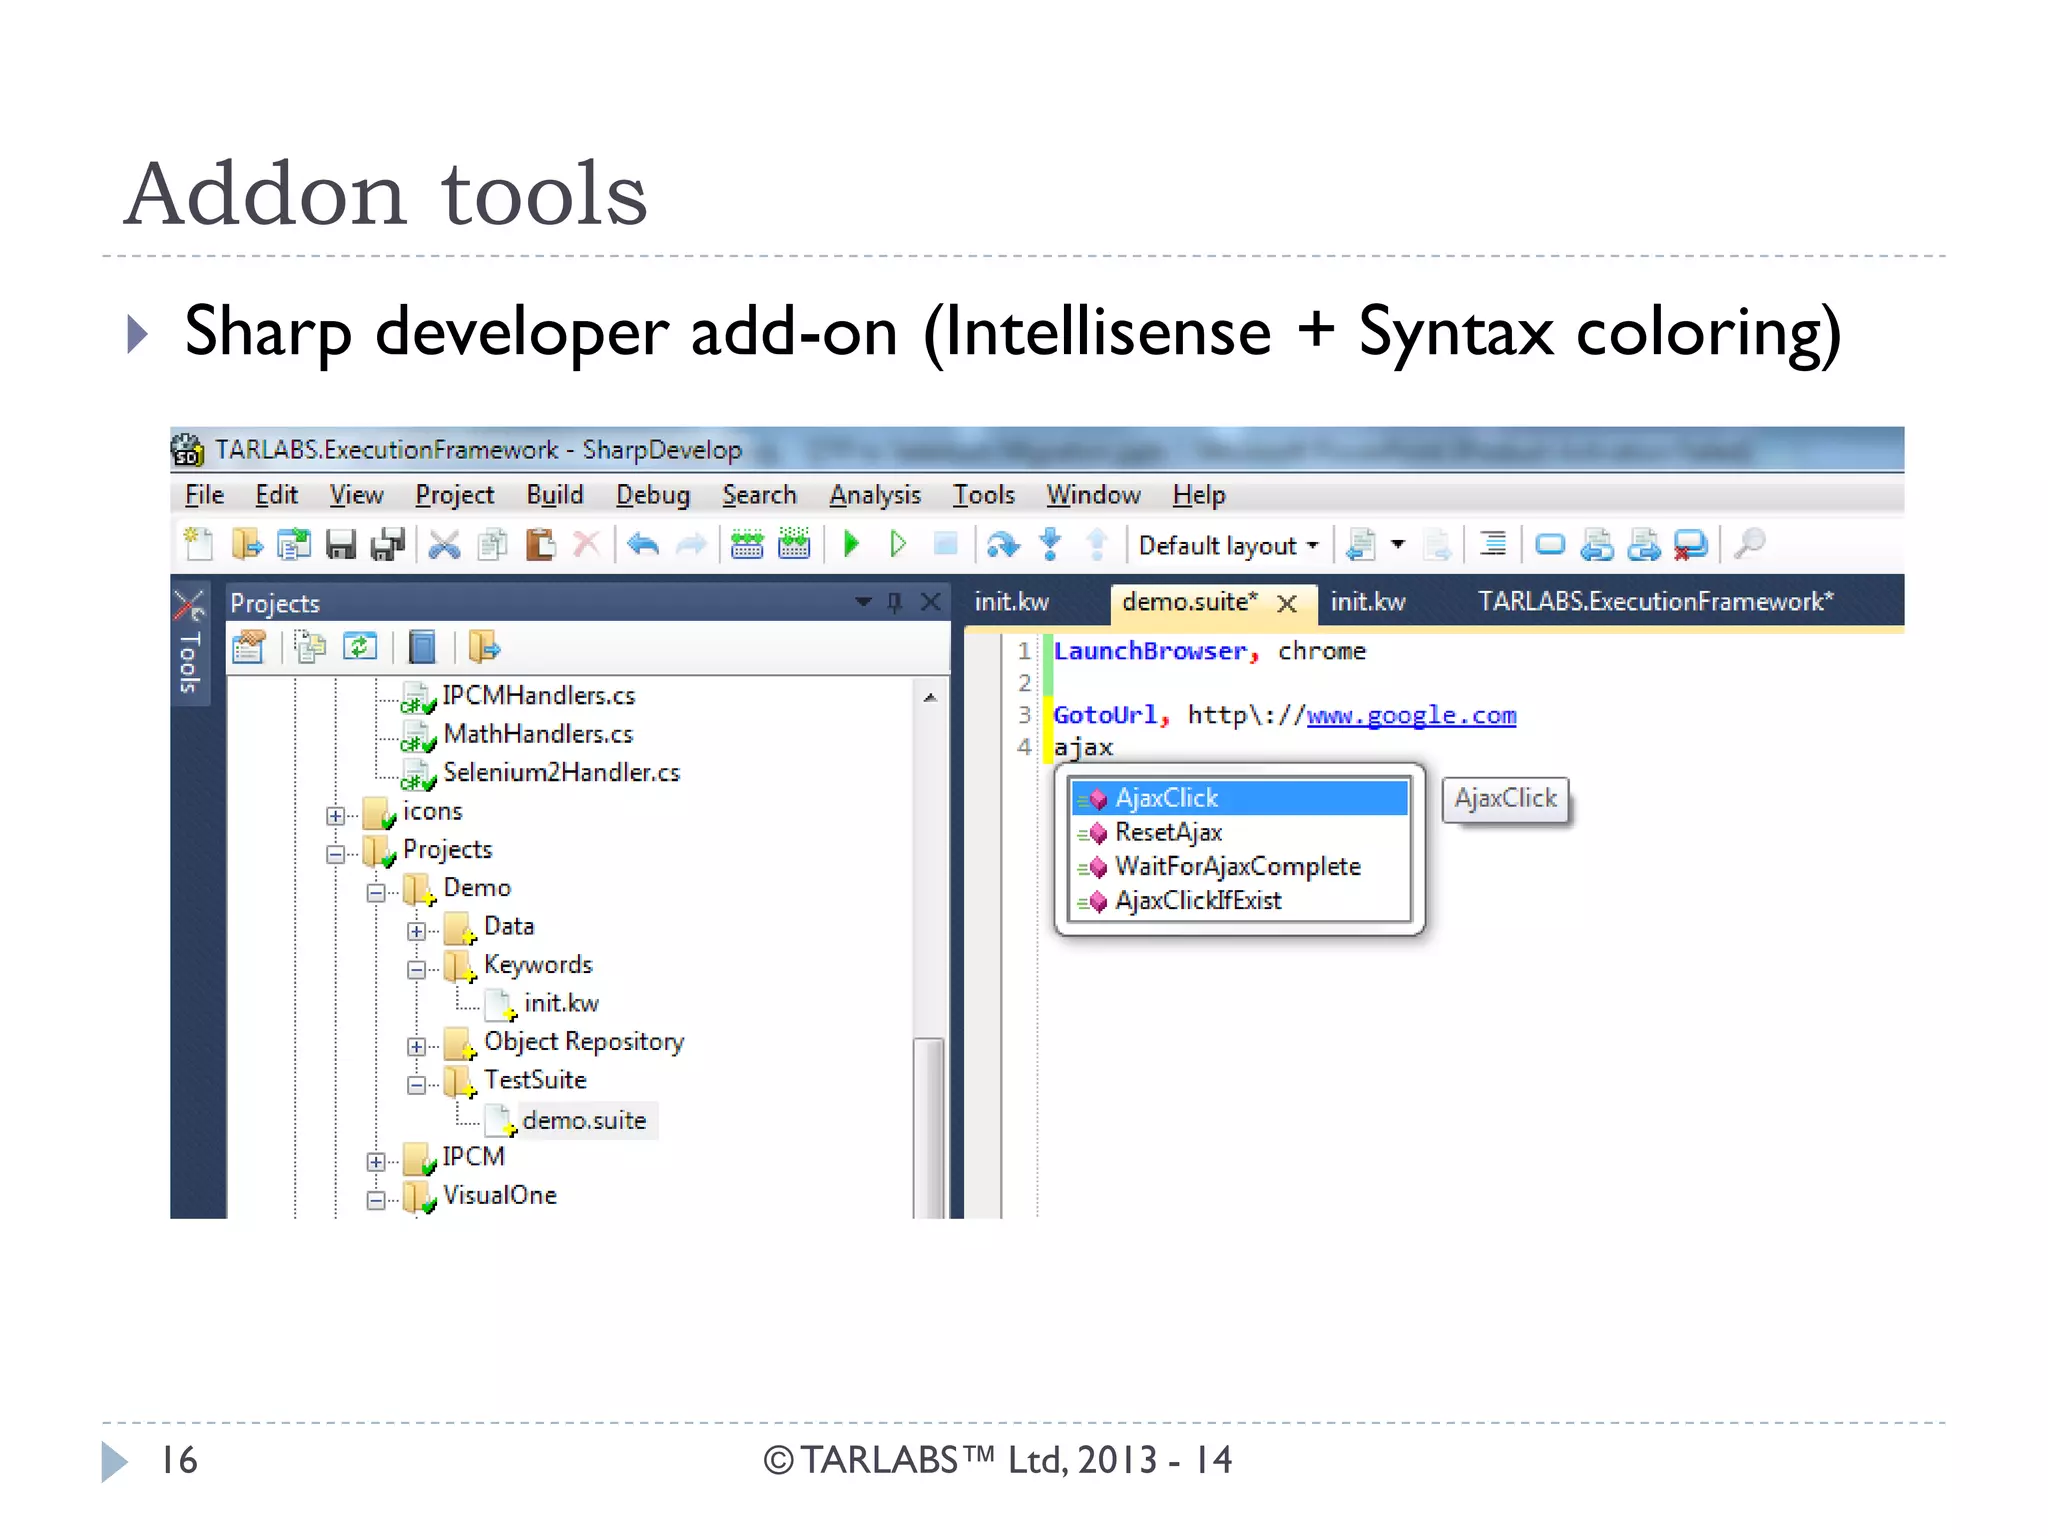The height and width of the screenshot is (1536, 2048).
Task: Expand the icons folder node
Action: click(336, 816)
